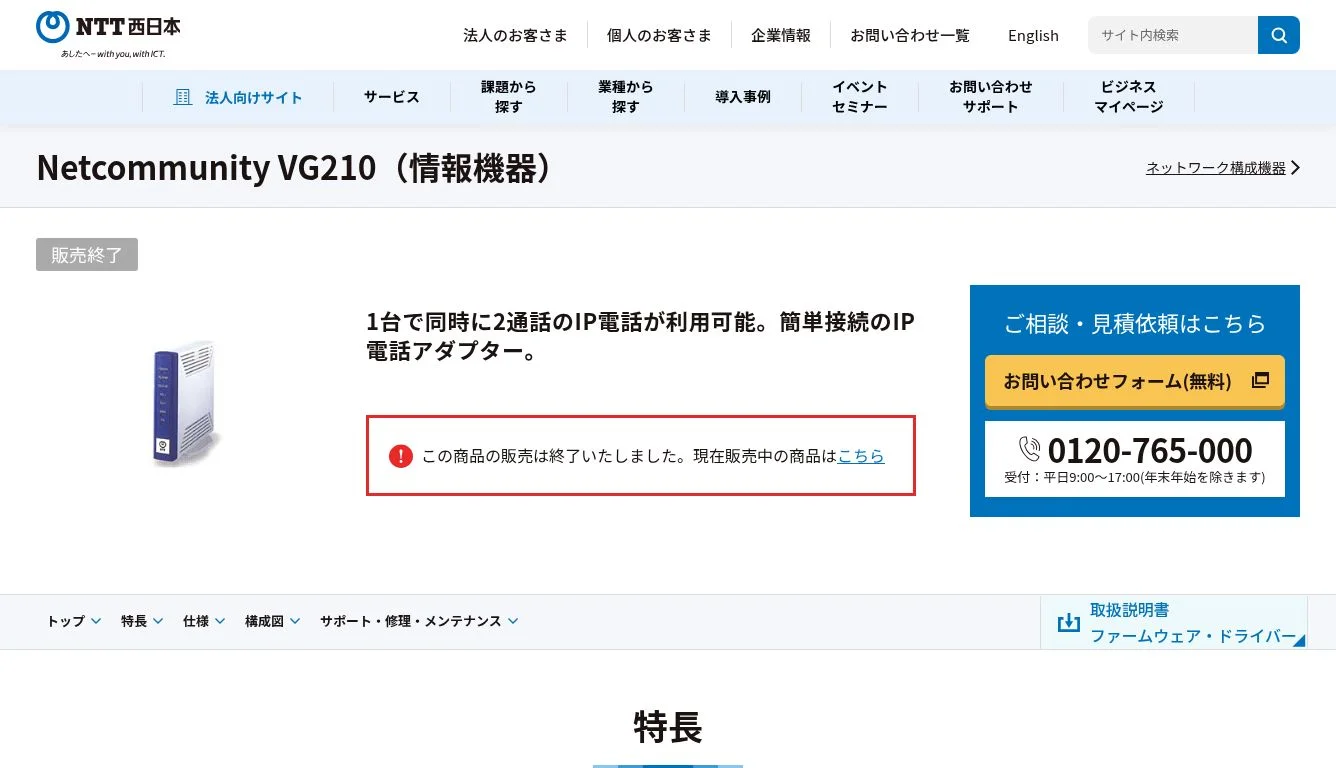Click the ご相談・見積依頼はこちら heading
The image size is (1336, 768).
pos(1135,323)
